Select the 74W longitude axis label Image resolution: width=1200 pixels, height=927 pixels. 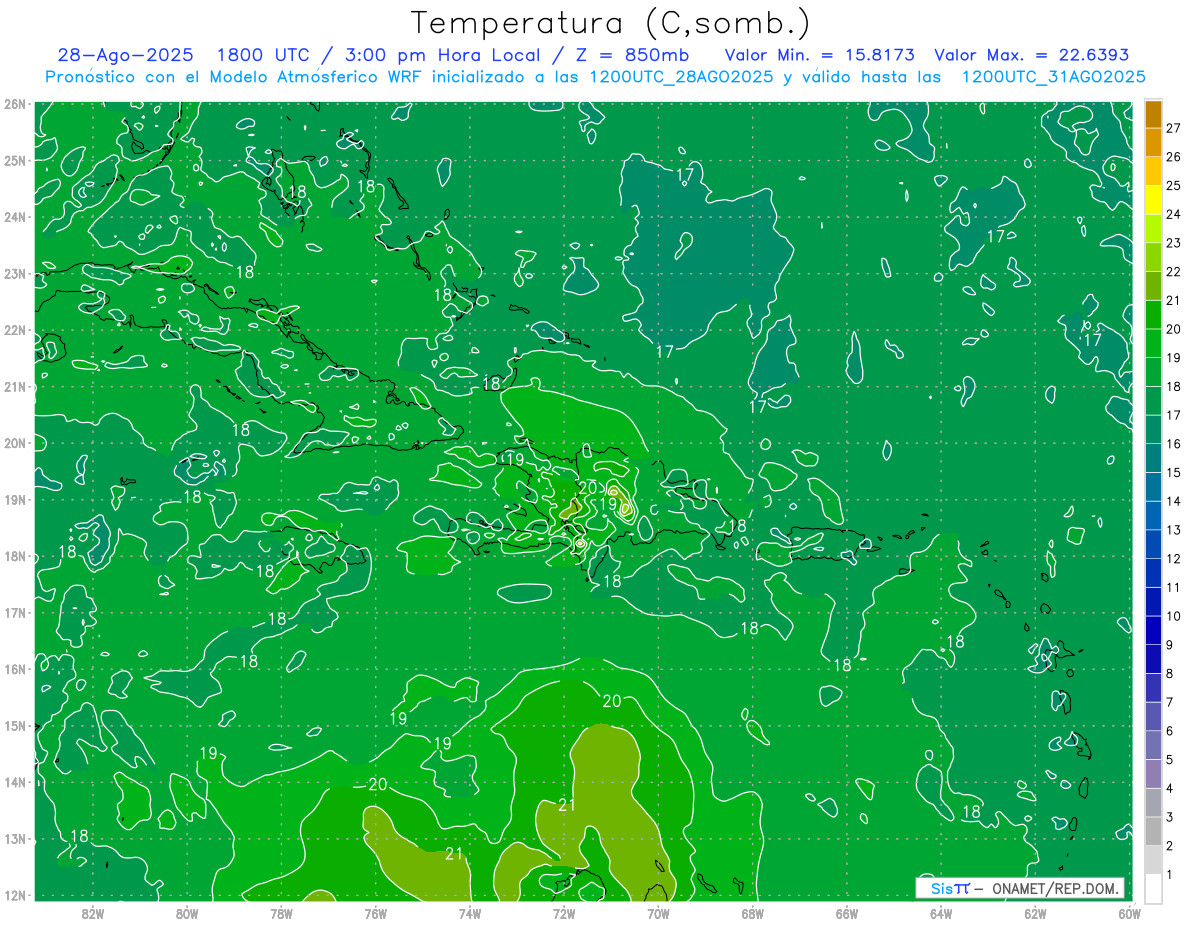(470, 913)
